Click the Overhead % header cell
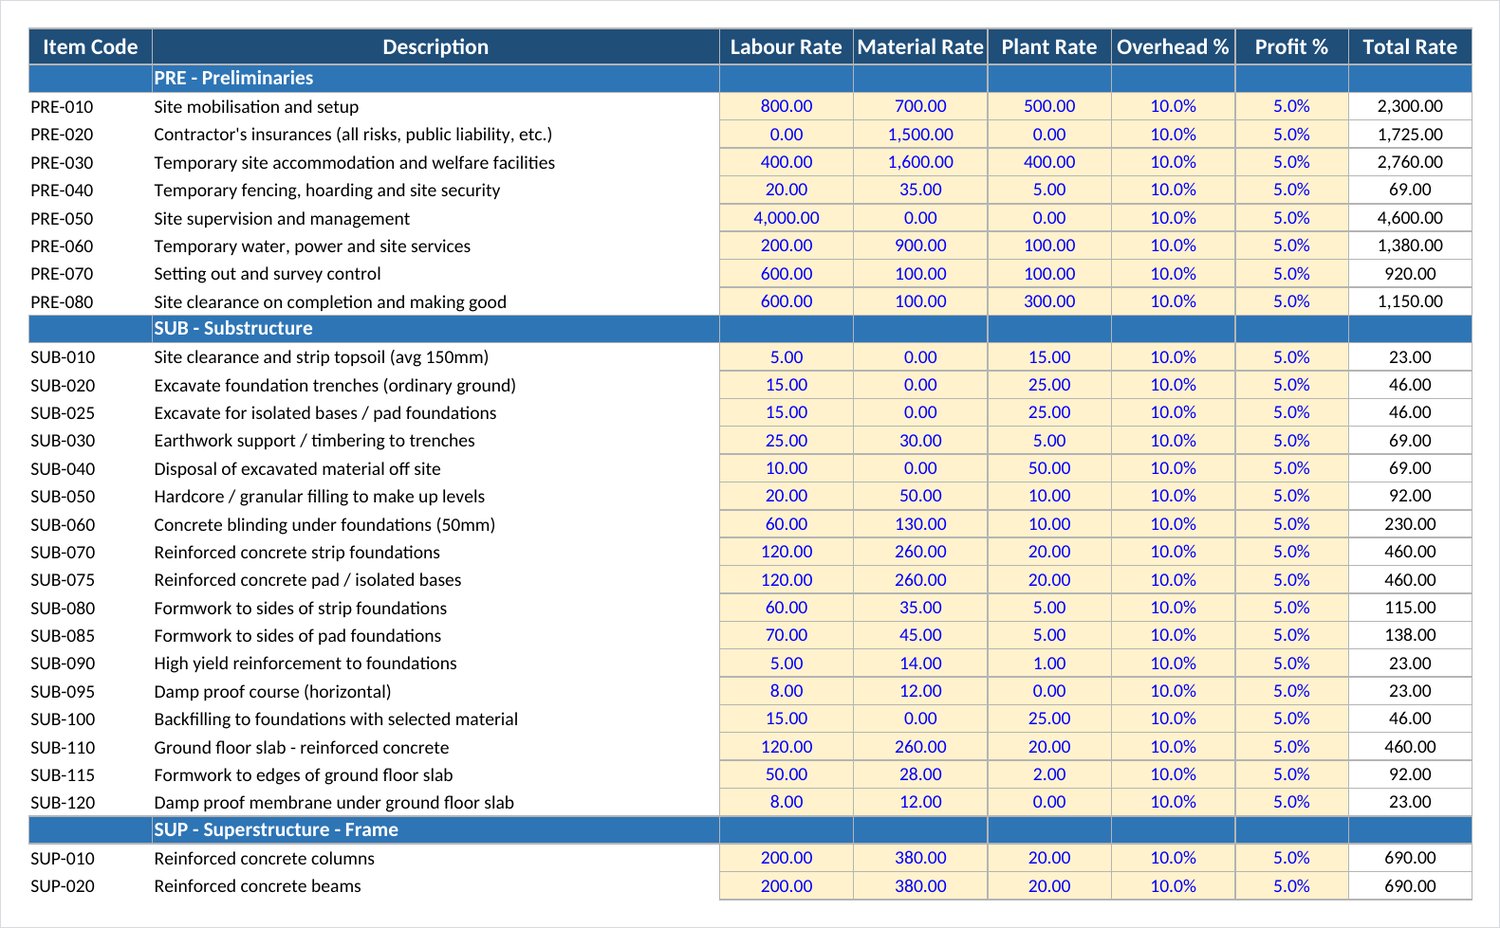 1173,47
